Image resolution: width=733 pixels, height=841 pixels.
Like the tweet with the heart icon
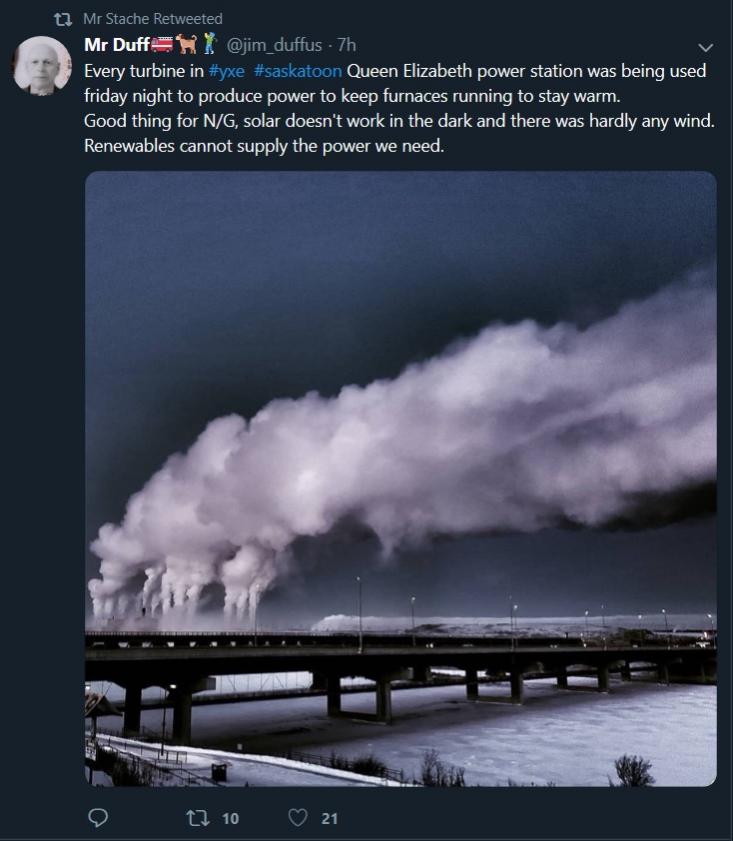pos(297,817)
